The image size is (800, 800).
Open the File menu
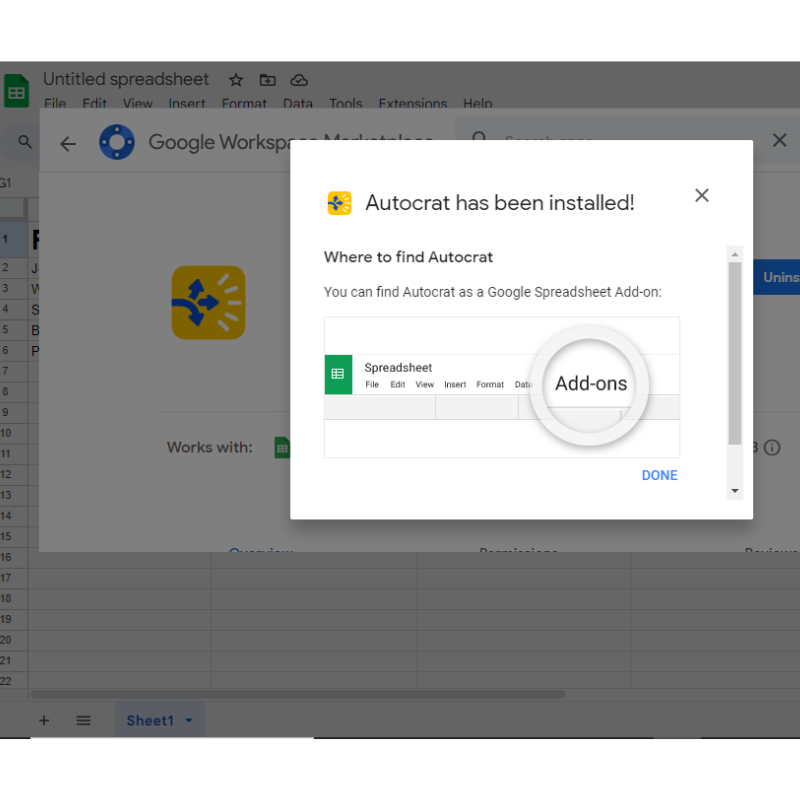tap(55, 103)
